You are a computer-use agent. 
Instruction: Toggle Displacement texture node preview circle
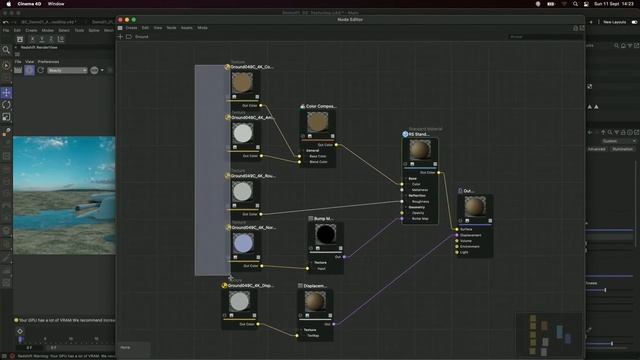pyautogui.click(x=224, y=316)
